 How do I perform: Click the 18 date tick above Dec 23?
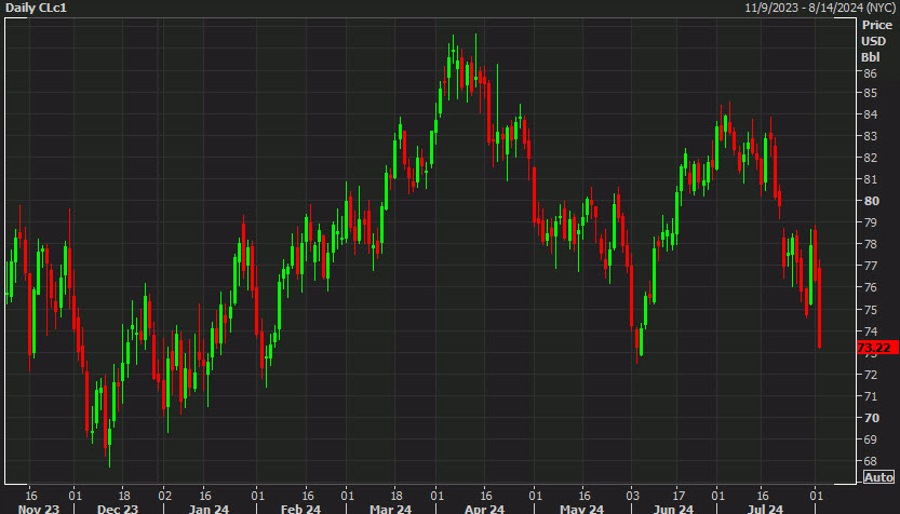pyautogui.click(x=124, y=496)
